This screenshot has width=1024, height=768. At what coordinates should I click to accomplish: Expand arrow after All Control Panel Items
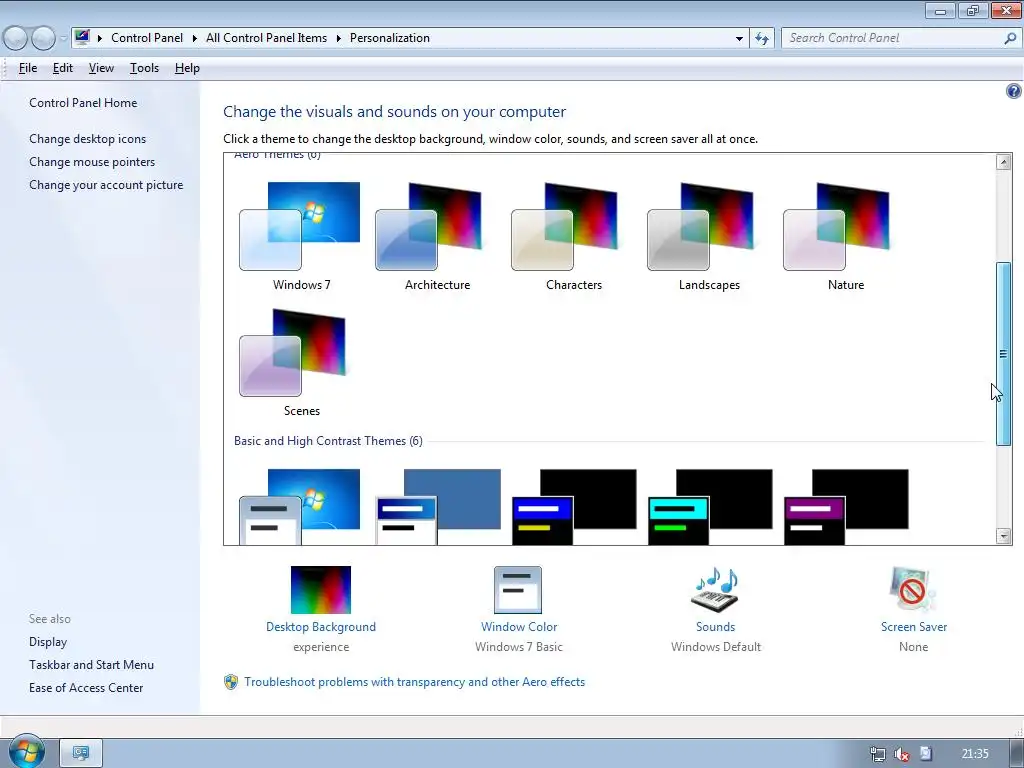coord(338,38)
